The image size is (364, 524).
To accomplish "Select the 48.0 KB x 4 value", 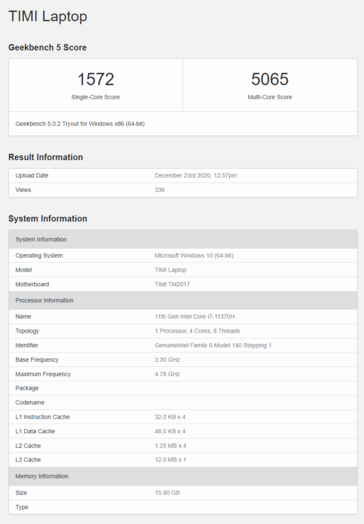I will [x=170, y=431].
